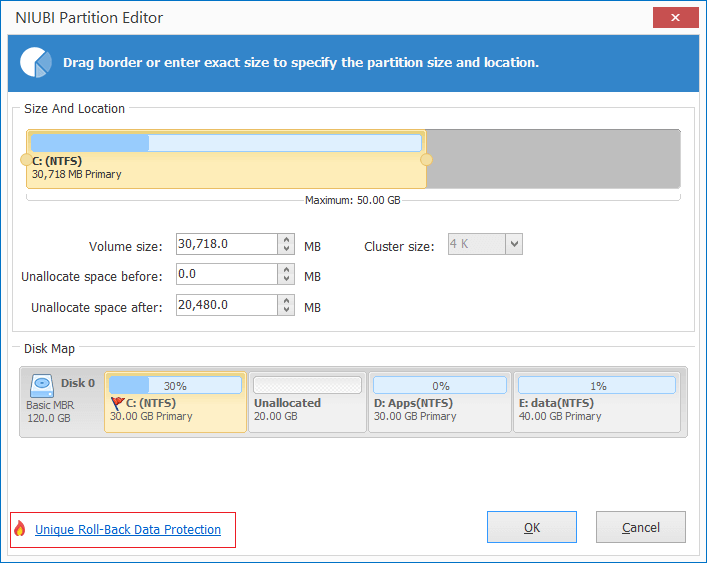Viewport: 707px width, 563px height.
Task: Increase Volume size with the up arrow
Action: 286,239
